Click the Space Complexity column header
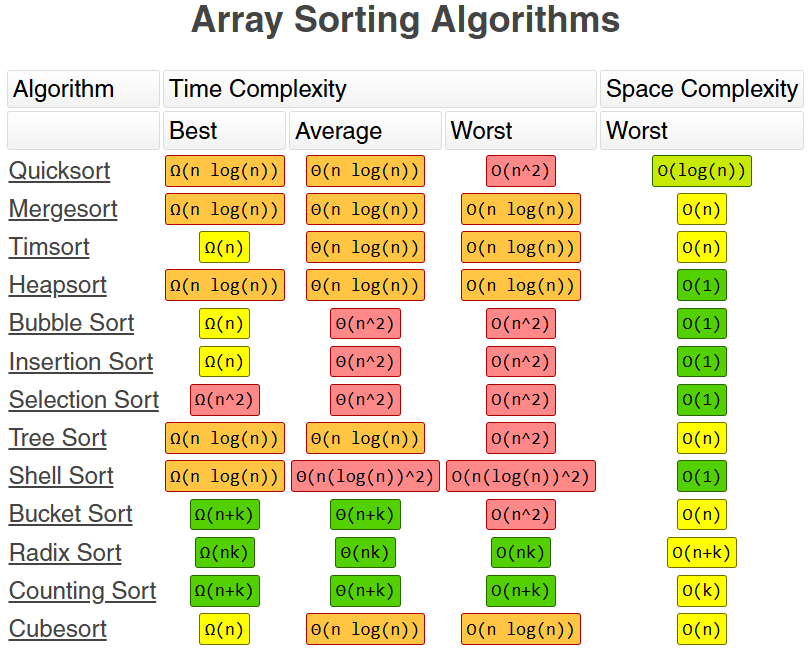This screenshot has height=651, width=809. tap(701, 89)
